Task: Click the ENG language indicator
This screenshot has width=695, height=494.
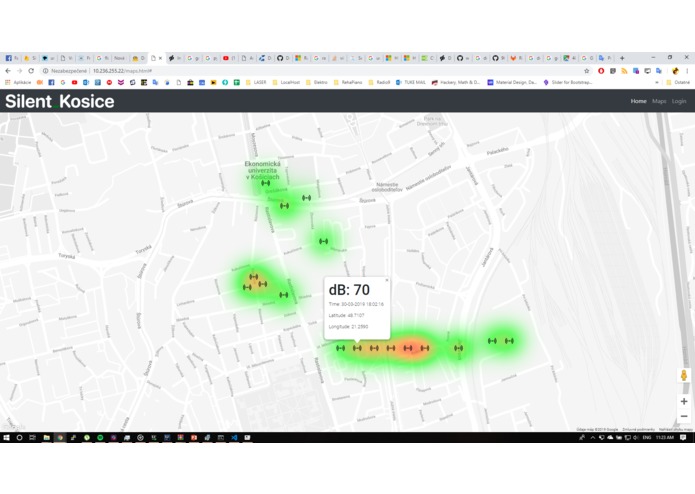Action: coord(647,437)
